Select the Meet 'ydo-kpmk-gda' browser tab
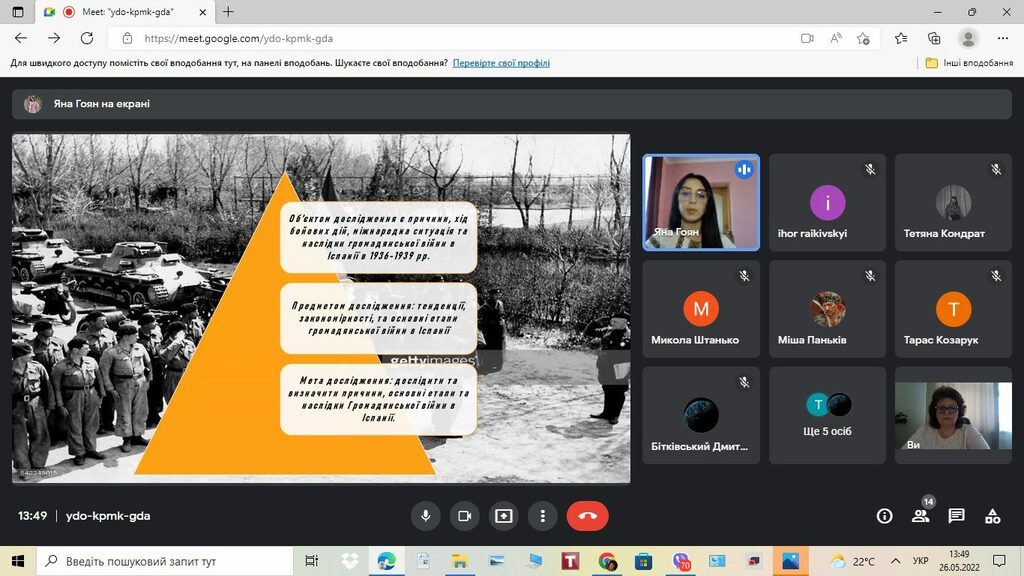The image size is (1024, 576). [x=125, y=12]
